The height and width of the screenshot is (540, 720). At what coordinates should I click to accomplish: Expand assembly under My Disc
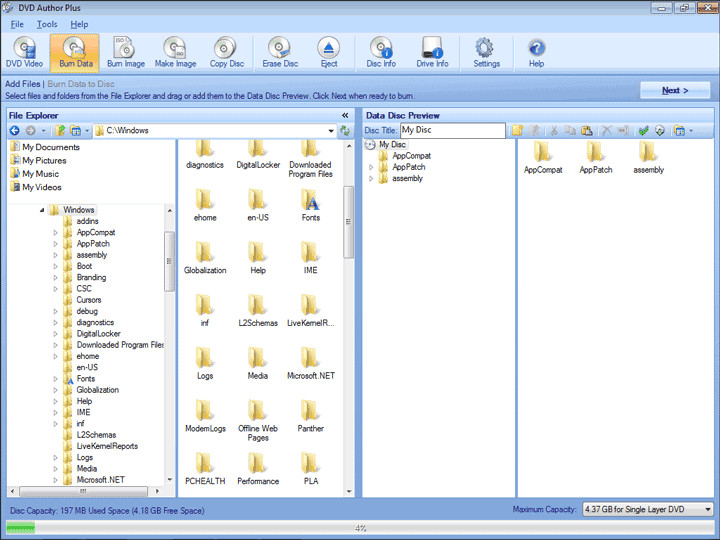371,179
